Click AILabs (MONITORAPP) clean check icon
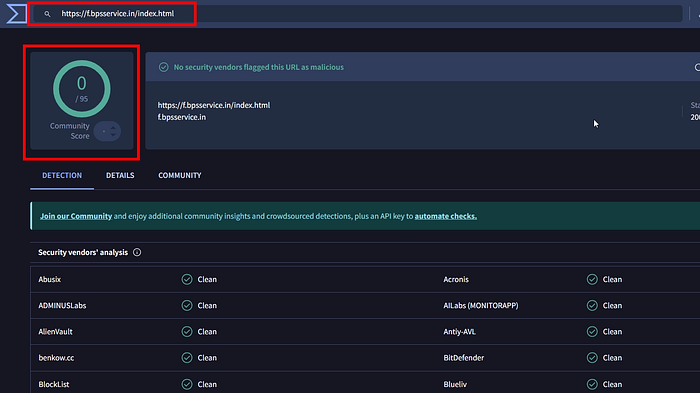 click(592, 305)
